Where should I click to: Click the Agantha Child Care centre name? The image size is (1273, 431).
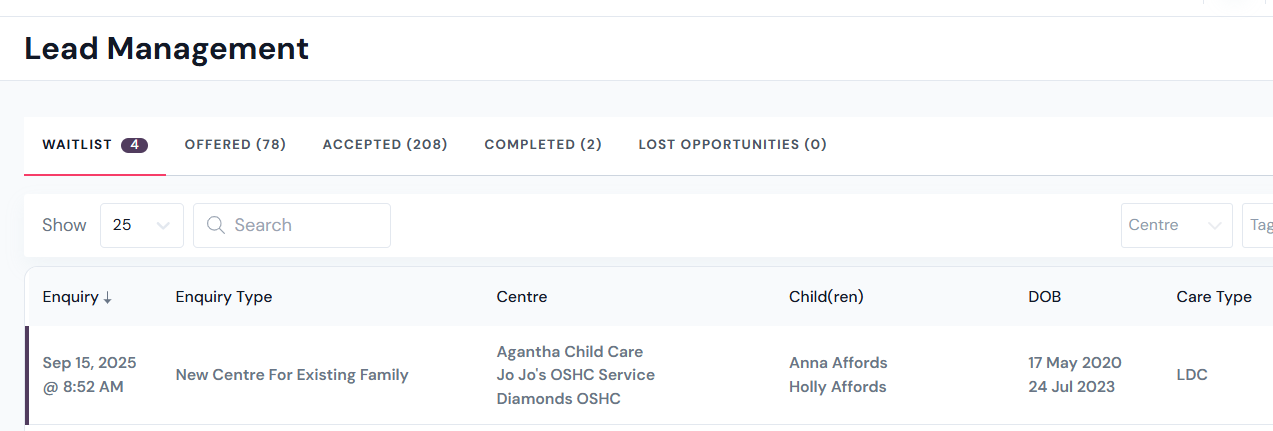(570, 352)
